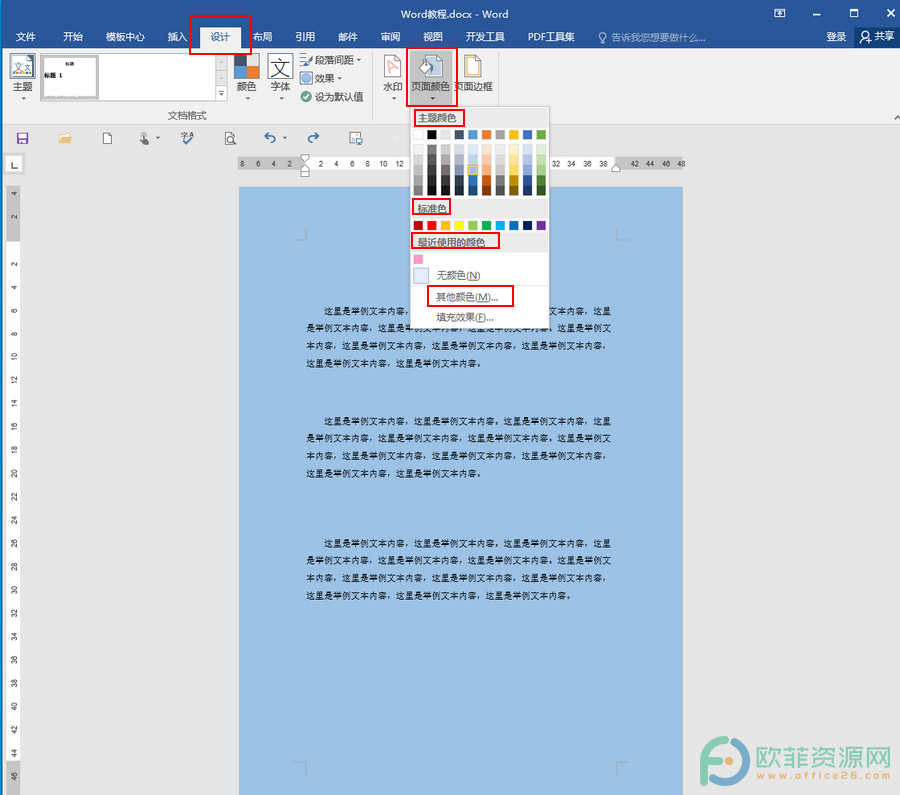Click the Open folder icon in quick toolbar
Screen dimensions: 900x795
65,138
